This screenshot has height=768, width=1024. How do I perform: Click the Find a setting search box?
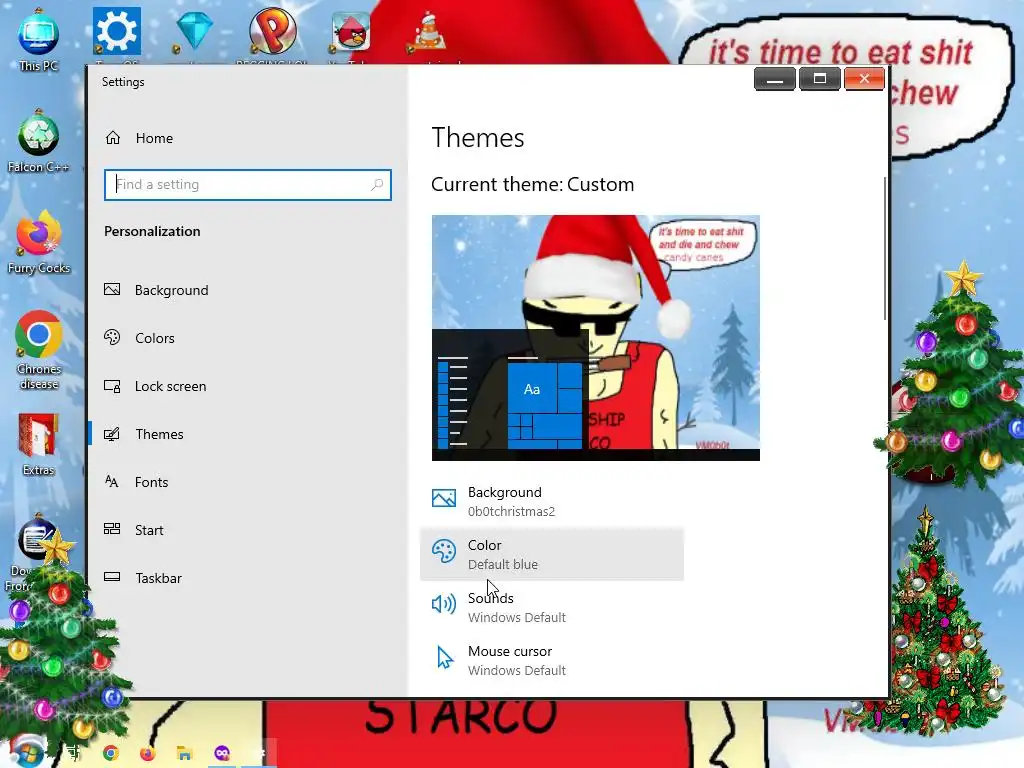[248, 185]
